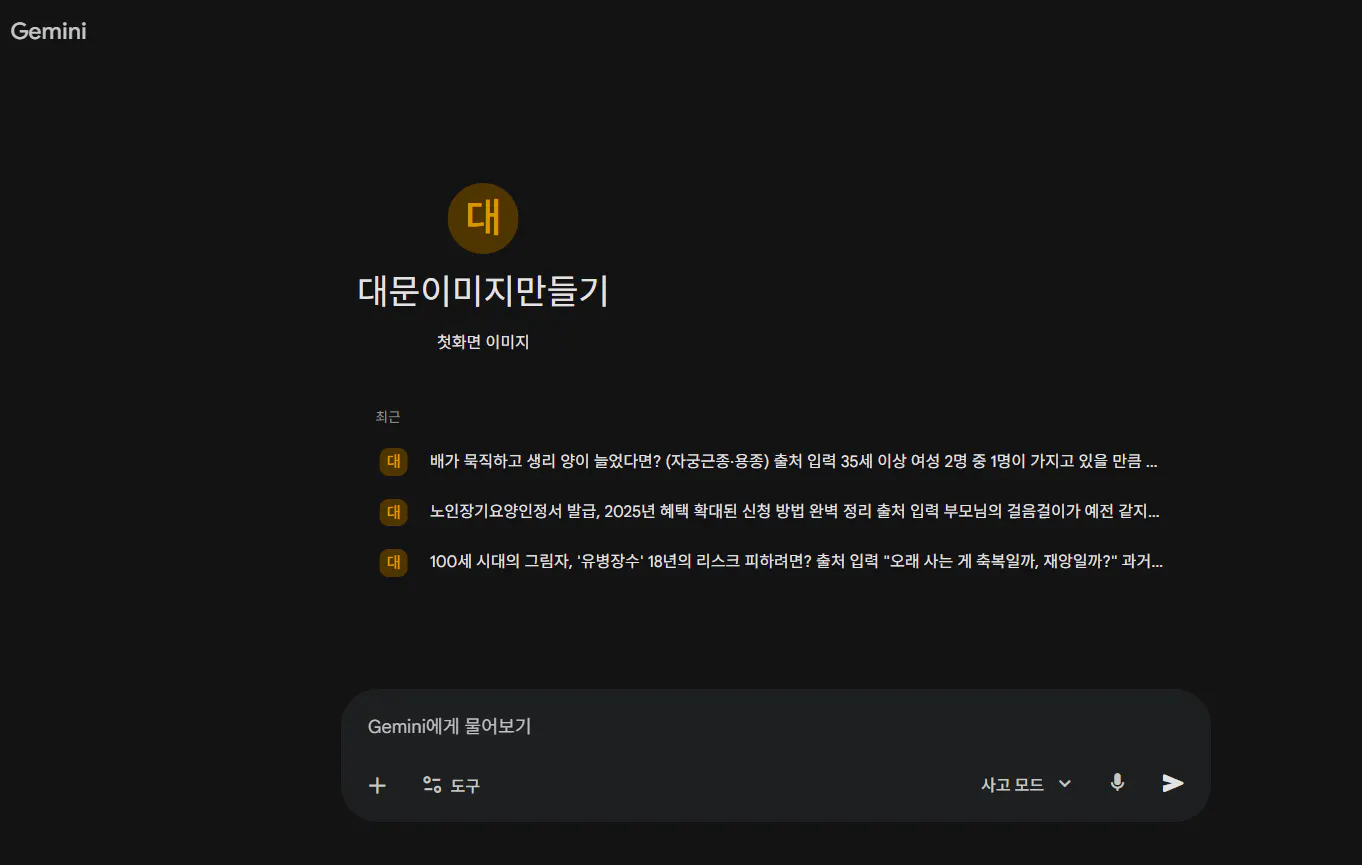Image resolution: width=1362 pixels, height=865 pixels.
Task: Open the 도구 (Tools) icon
Action: click(x=431, y=785)
